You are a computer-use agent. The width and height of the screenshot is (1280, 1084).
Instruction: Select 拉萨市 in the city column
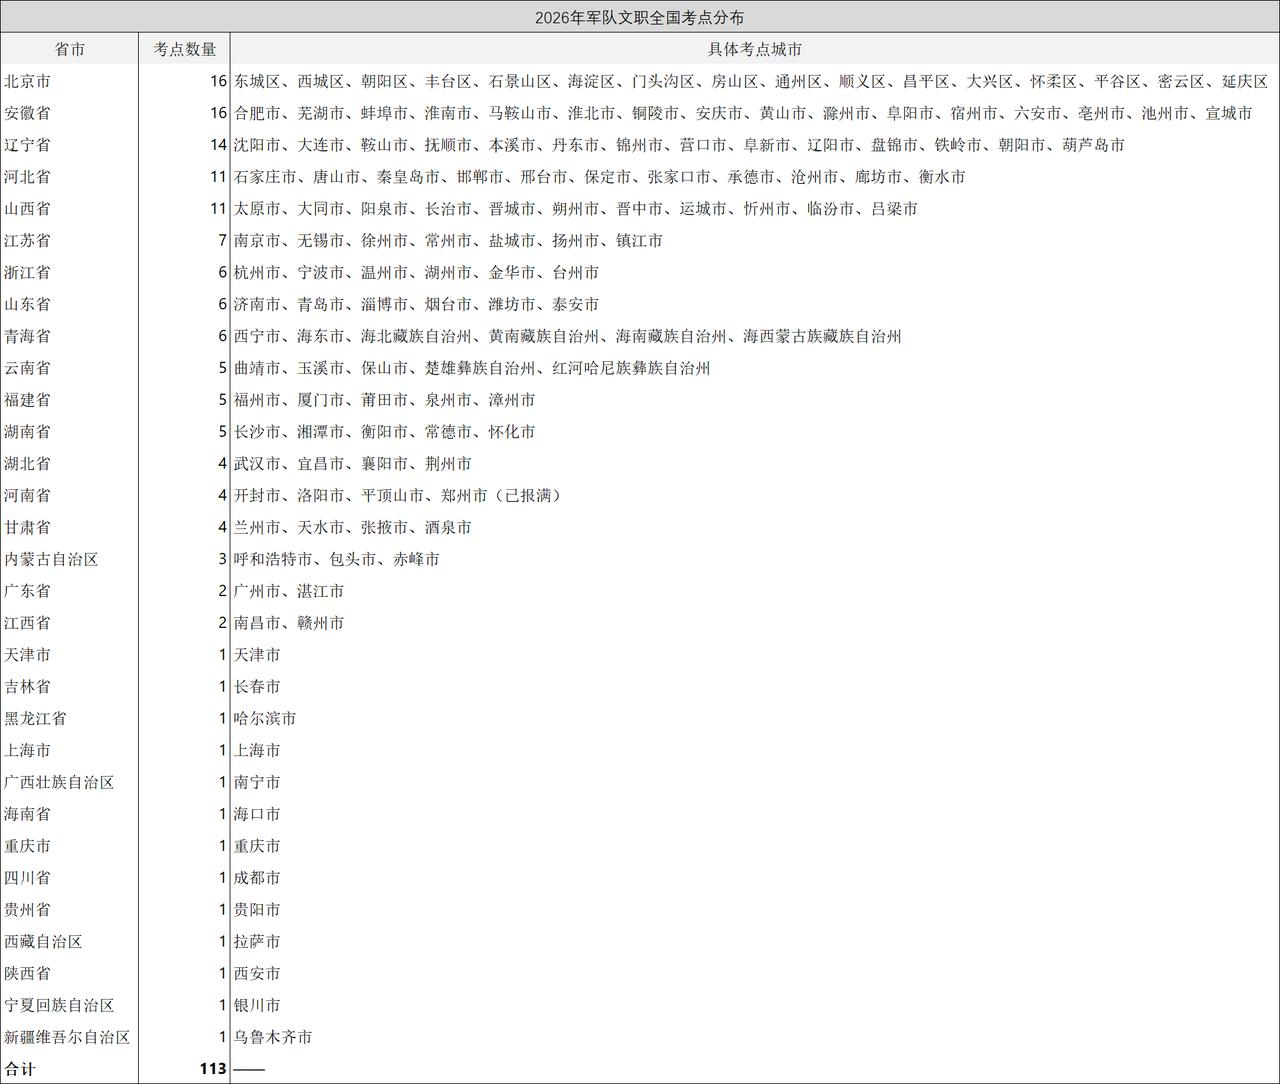click(x=257, y=941)
